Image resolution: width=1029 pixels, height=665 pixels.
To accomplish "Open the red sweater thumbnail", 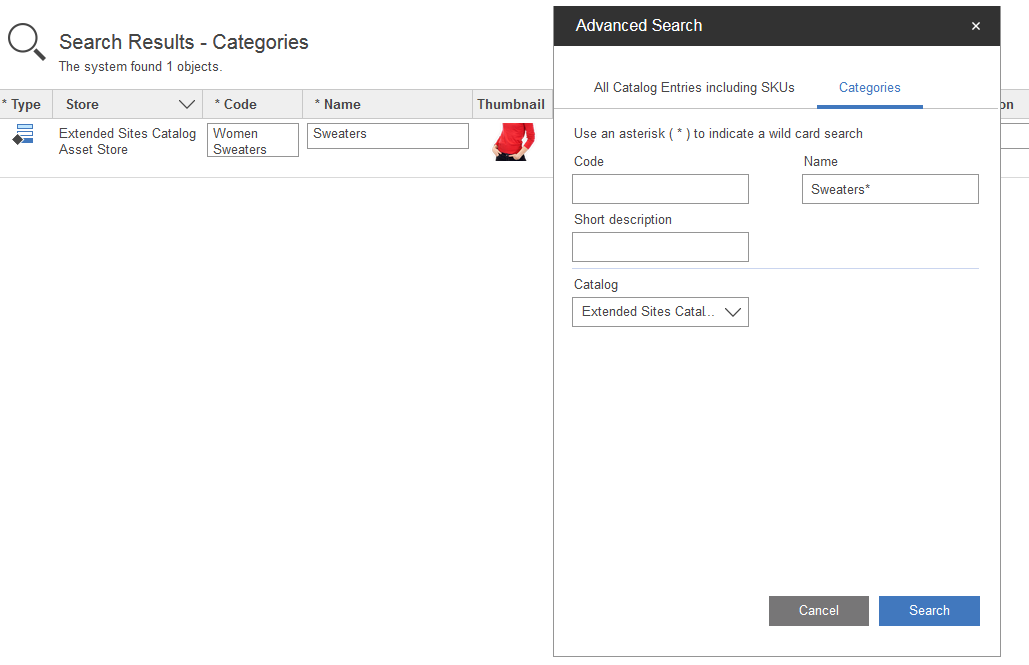I will pyautogui.click(x=511, y=141).
